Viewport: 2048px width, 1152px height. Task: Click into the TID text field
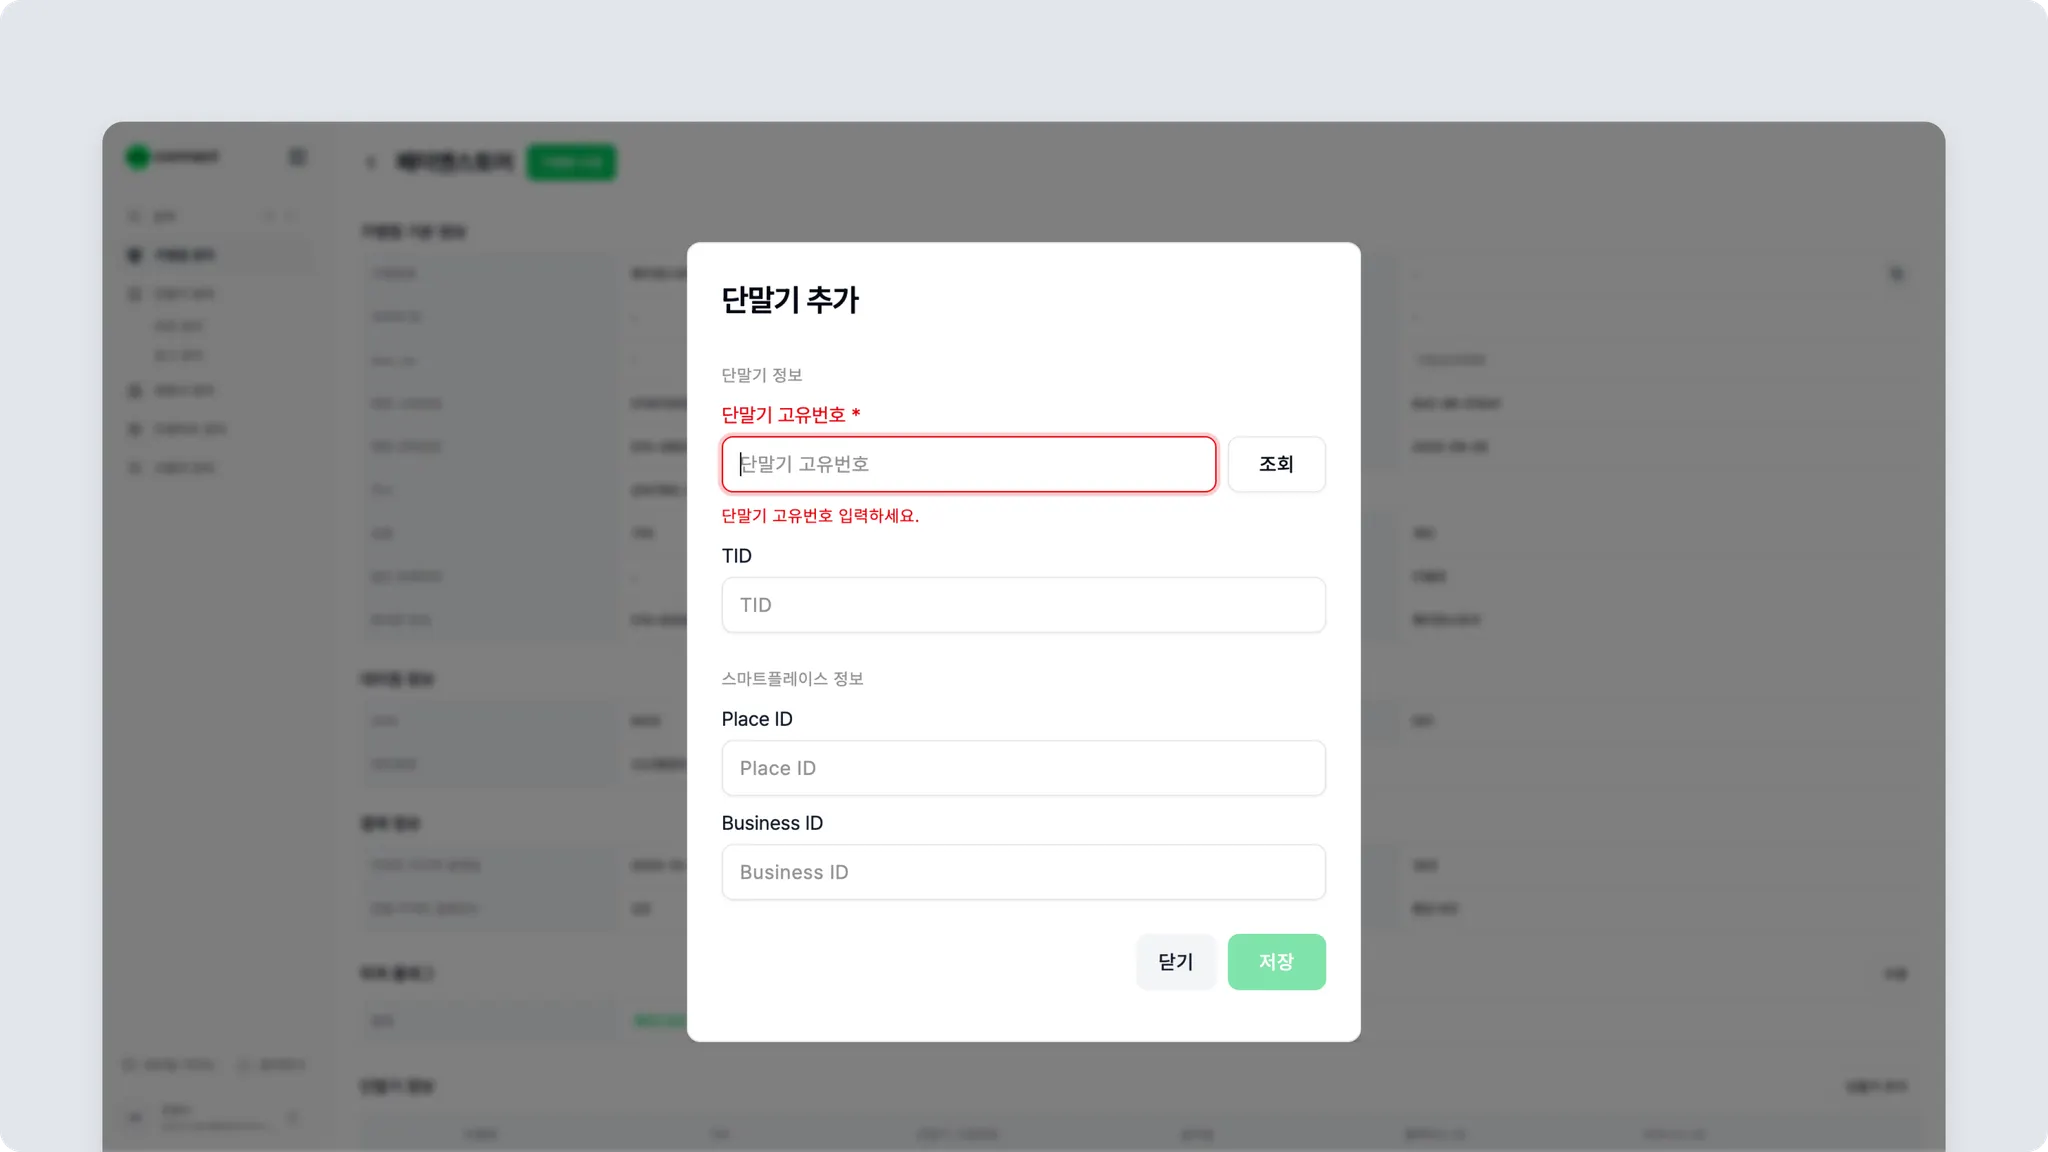click(x=1023, y=605)
